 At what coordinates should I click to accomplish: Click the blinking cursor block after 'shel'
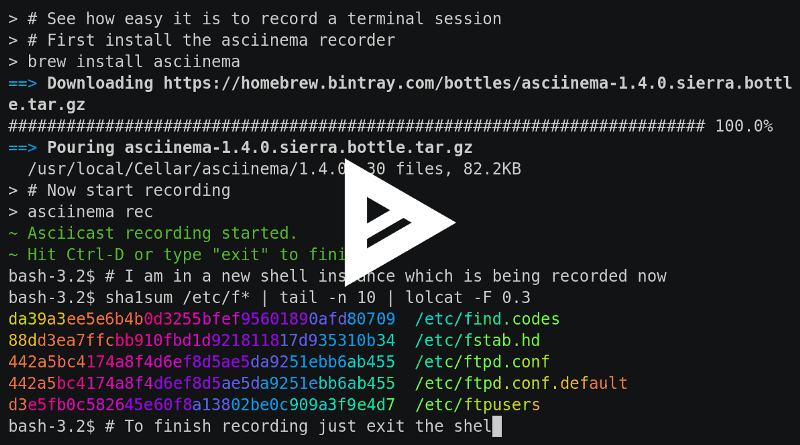pyautogui.click(x=497, y=427)
